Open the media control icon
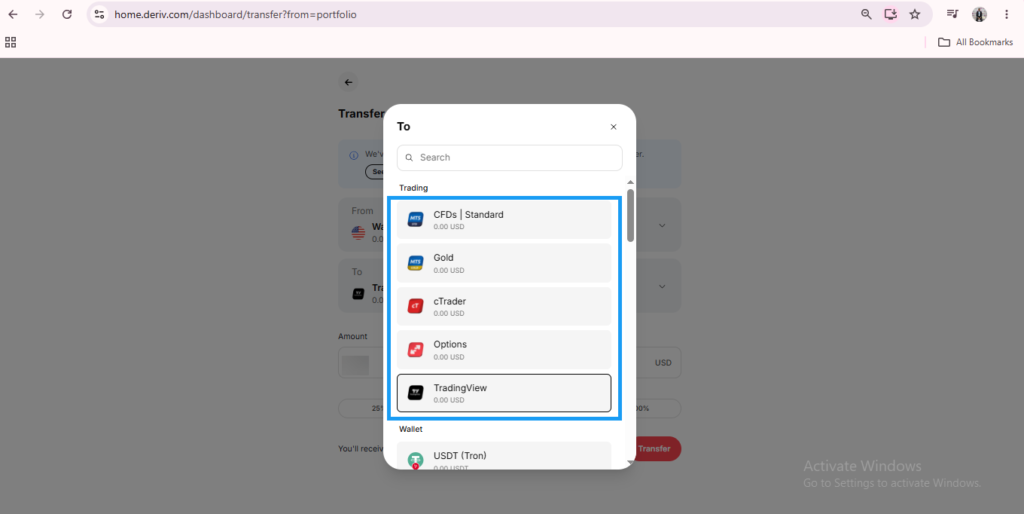Screen dimensions: 1024x514 coord(952,14)
